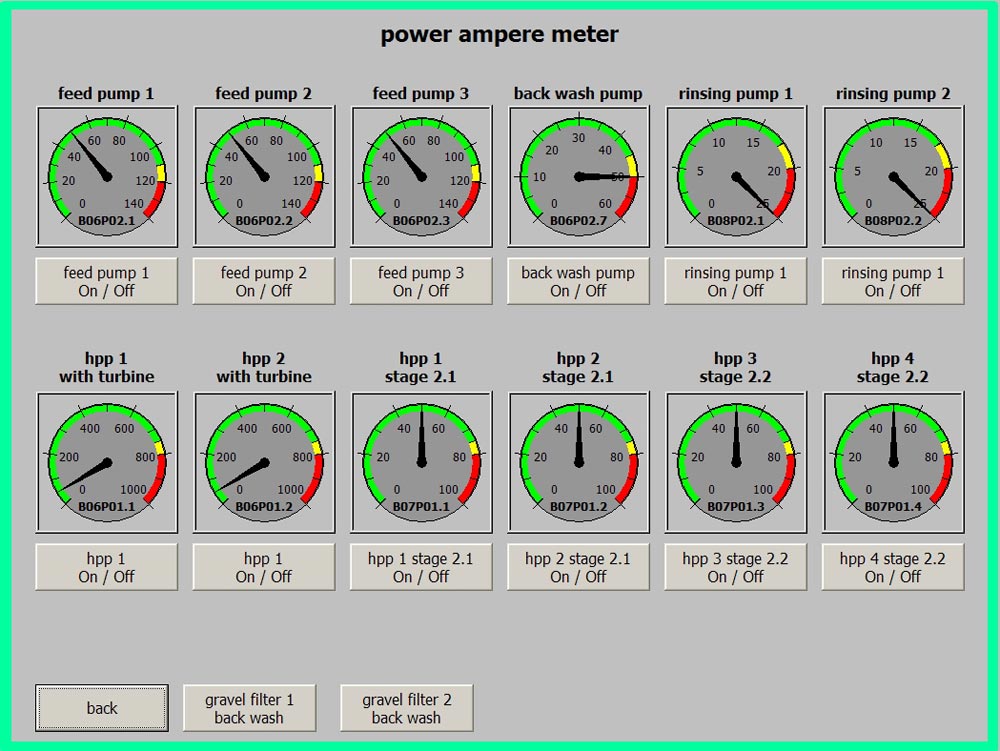Click the feed pump 1 ampere gauge
Image resolution: width=1000 pixels, height=751 pixels.
click(x=107, y=176)
